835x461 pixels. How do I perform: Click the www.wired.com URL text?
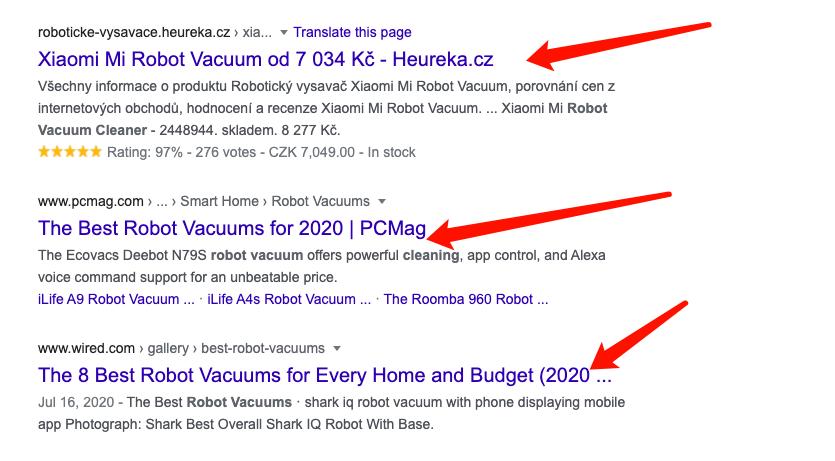tap(86, 348)
